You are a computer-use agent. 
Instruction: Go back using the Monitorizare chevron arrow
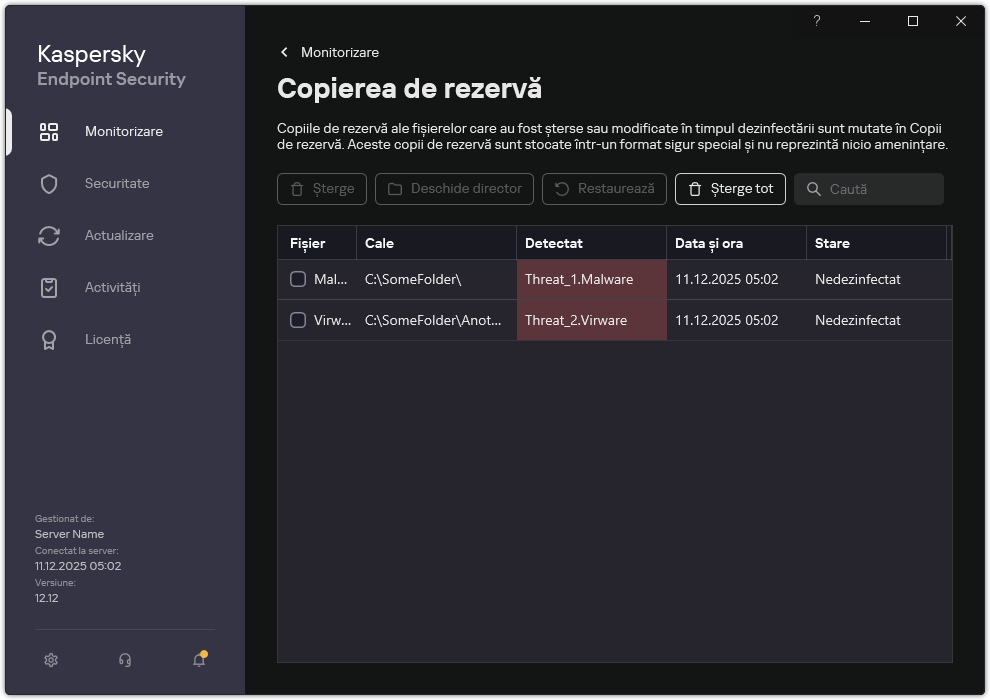tap(285, 52)
